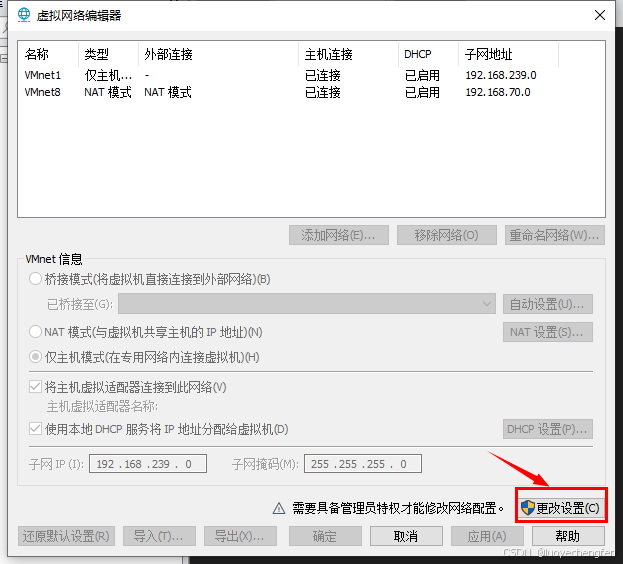Click subnet address 192.168.70.0 cell
The height and width of the screenshot is (564, 623).
(x=498, y=92)
